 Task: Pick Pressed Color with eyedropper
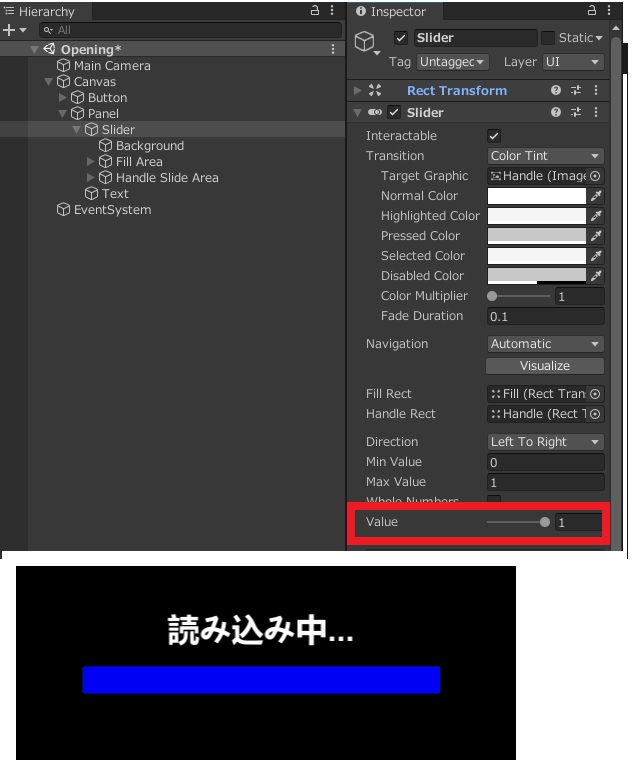(596, 236)
